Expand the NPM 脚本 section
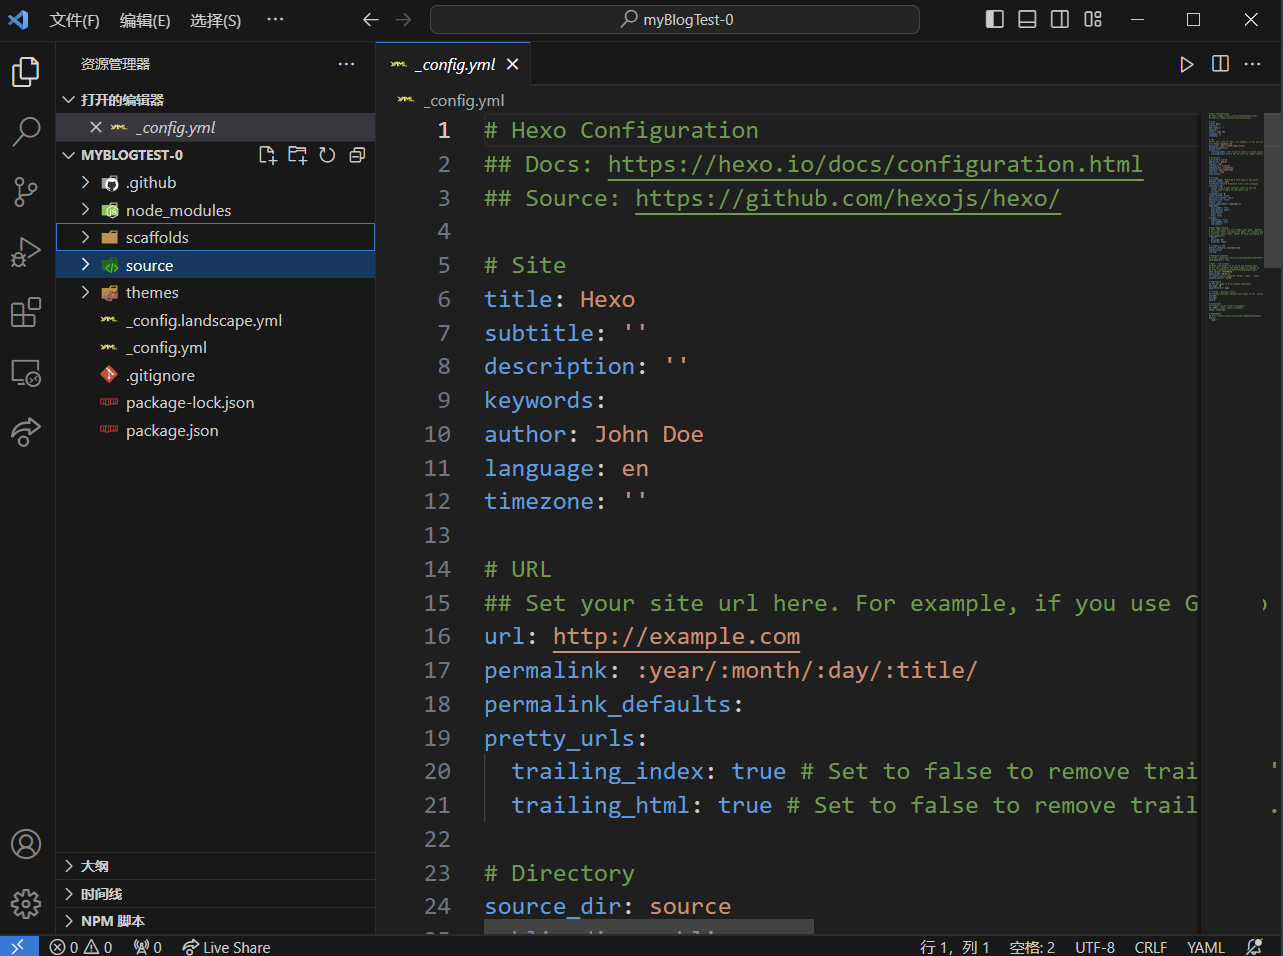 click(x=215, y=921)
